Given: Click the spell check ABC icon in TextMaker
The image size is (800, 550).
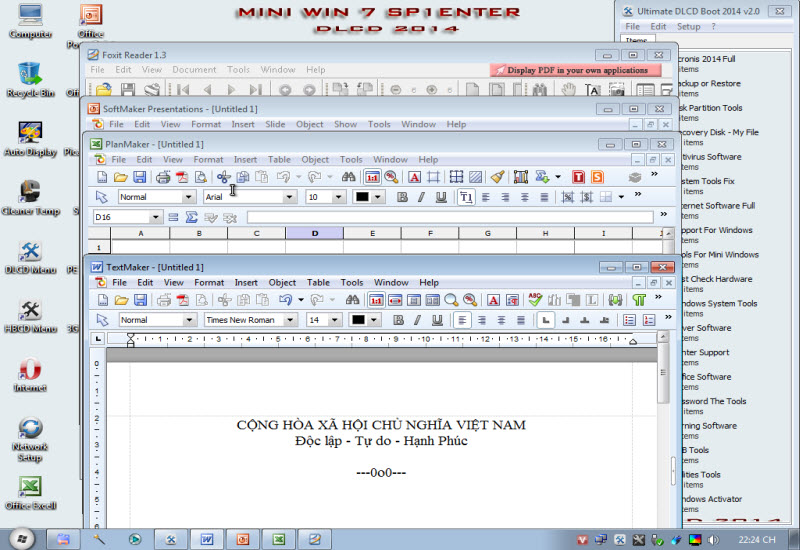Looking at the screenshot, I should [x=535, y=299].
